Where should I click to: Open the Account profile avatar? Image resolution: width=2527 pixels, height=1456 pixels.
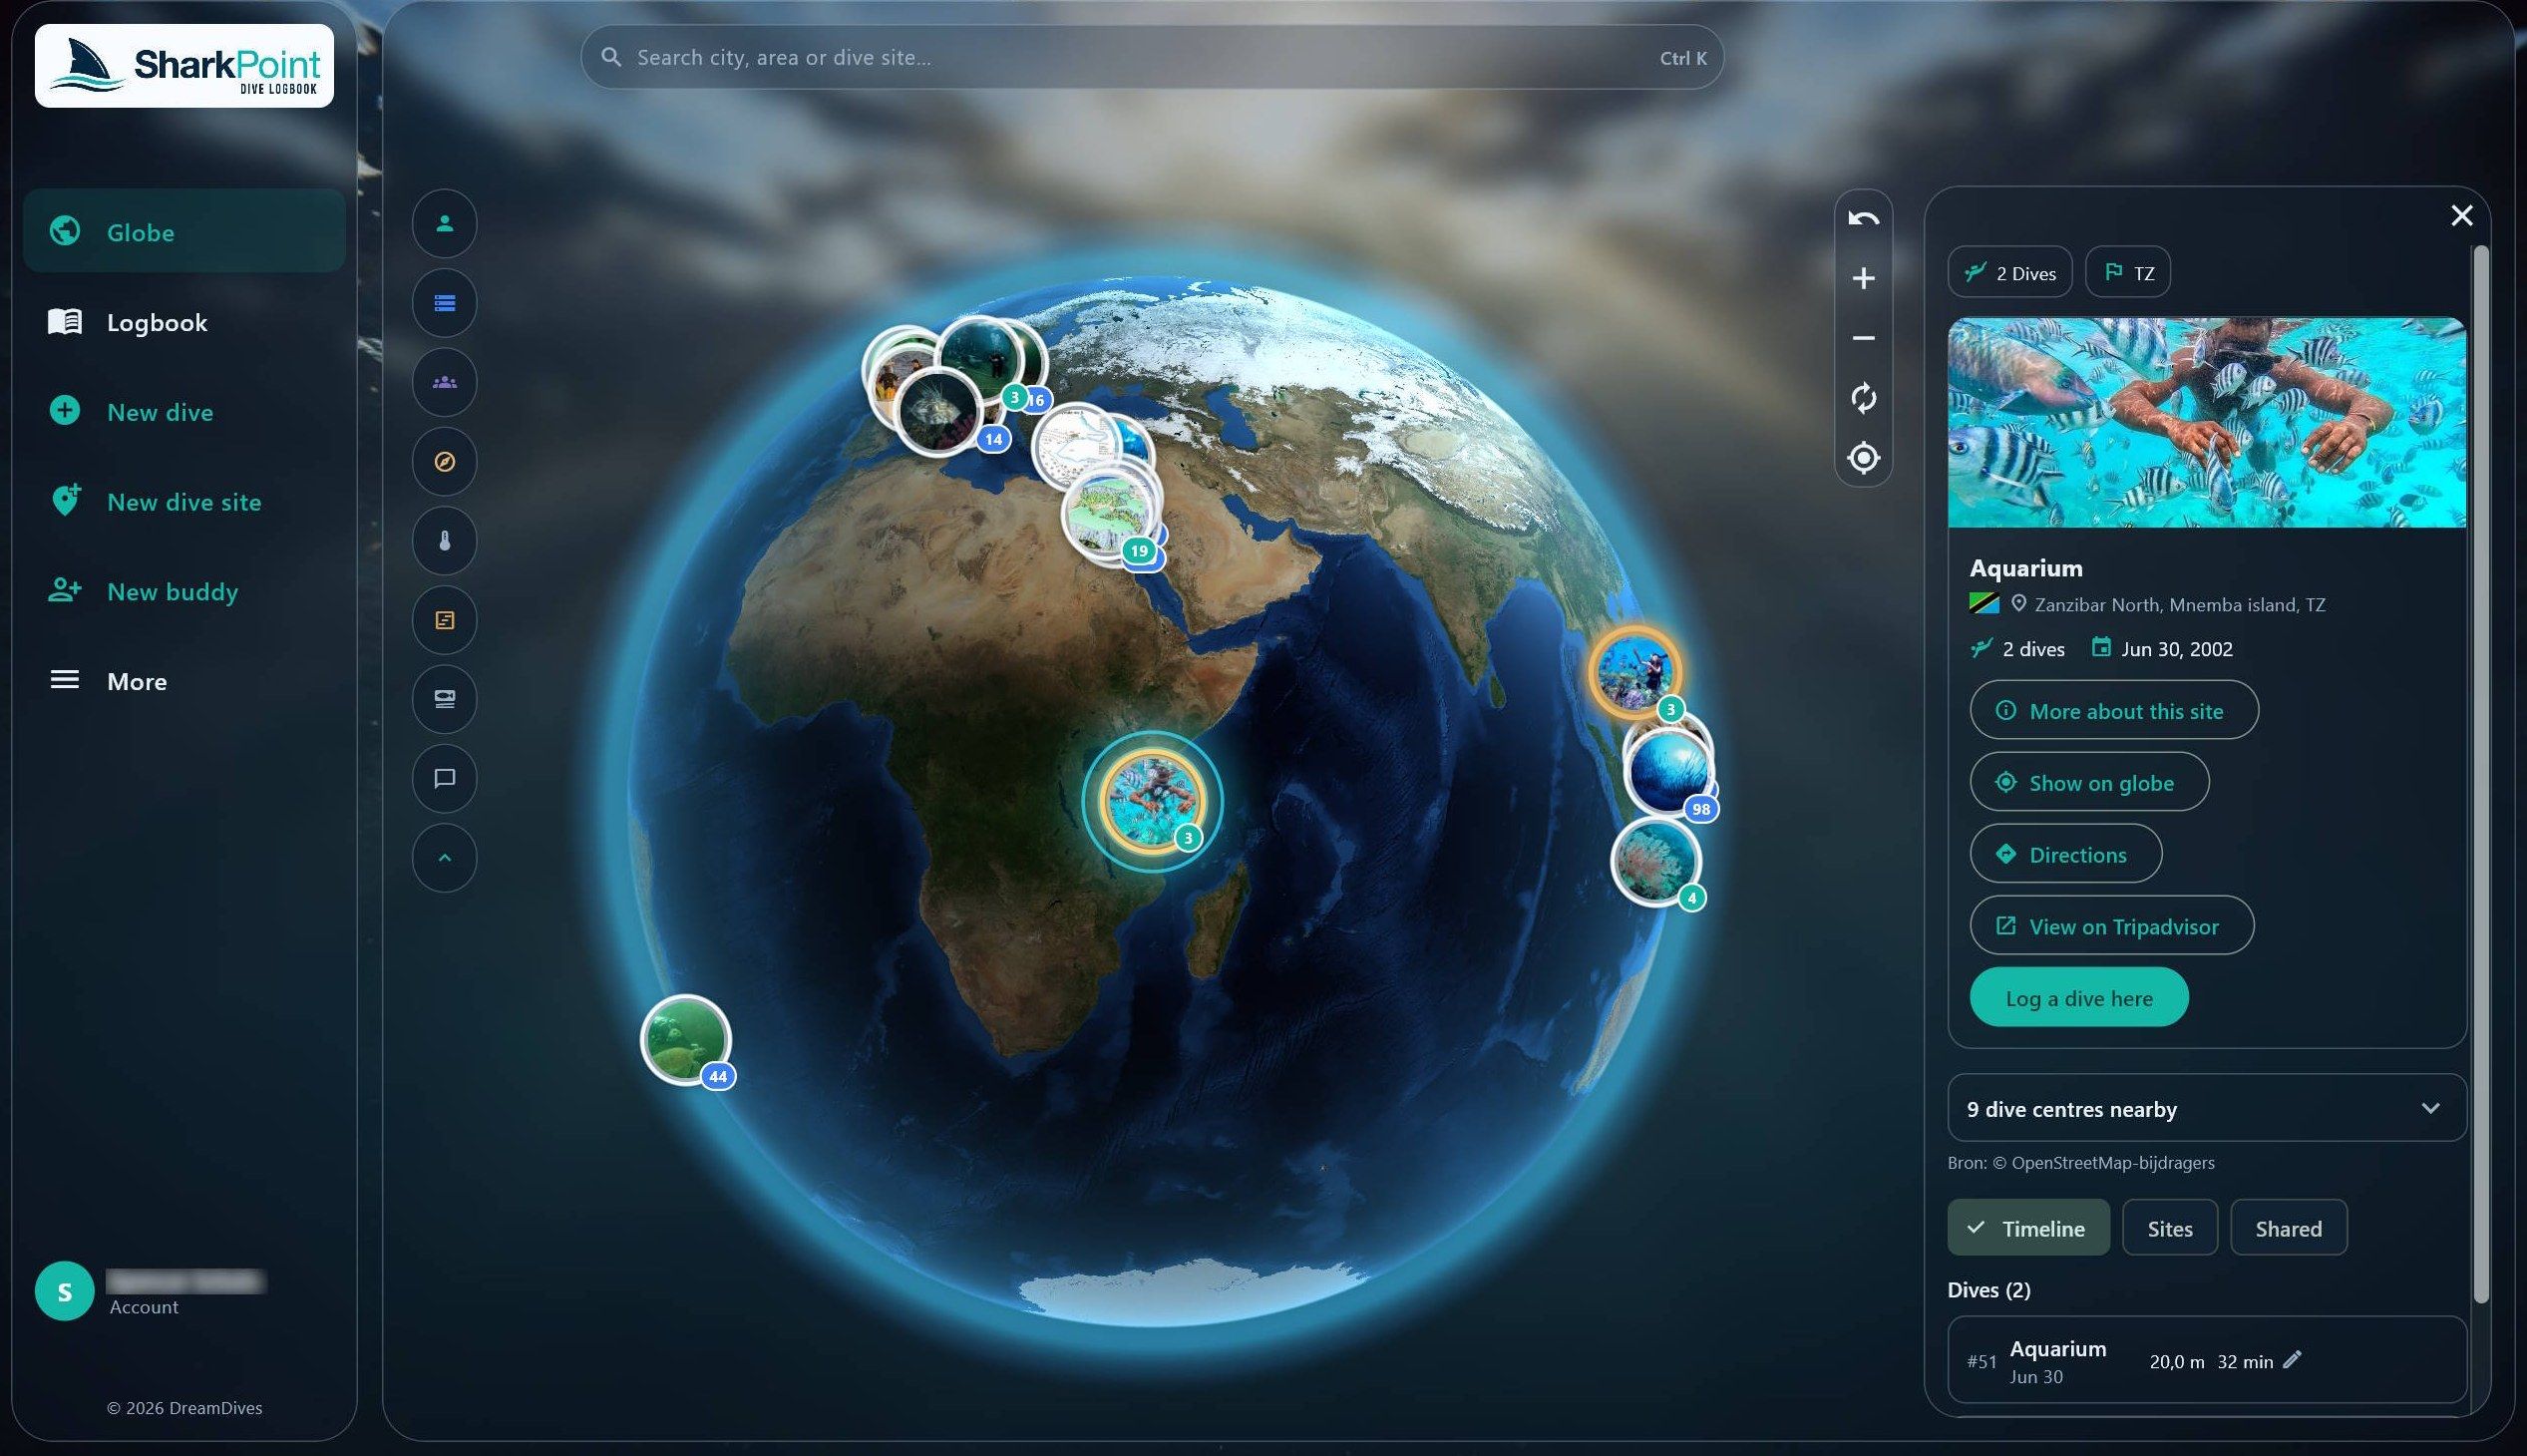click(64, 1291)
